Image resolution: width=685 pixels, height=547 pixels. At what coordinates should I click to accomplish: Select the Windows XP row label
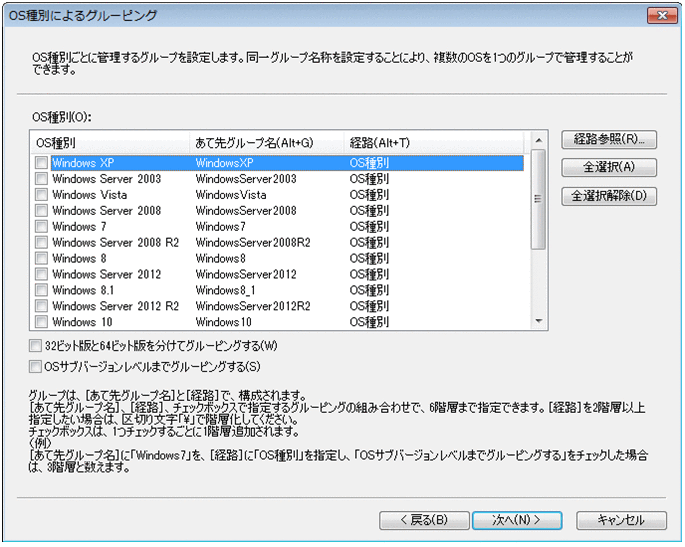[83, 163]
